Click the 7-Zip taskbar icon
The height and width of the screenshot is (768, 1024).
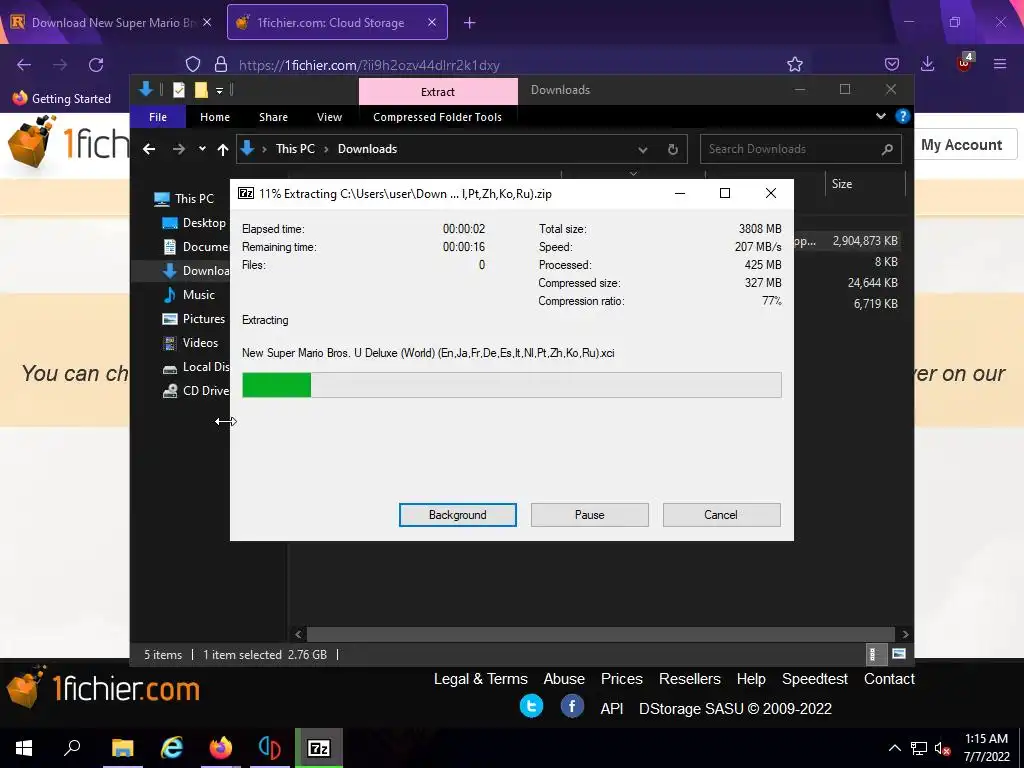[319, 748]
